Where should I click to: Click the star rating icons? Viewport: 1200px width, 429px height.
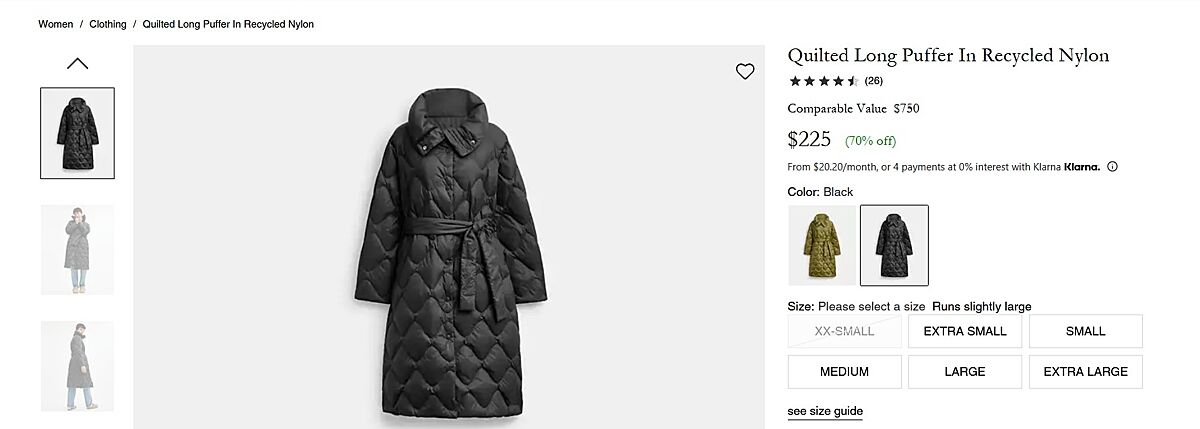tap(823, 81)
